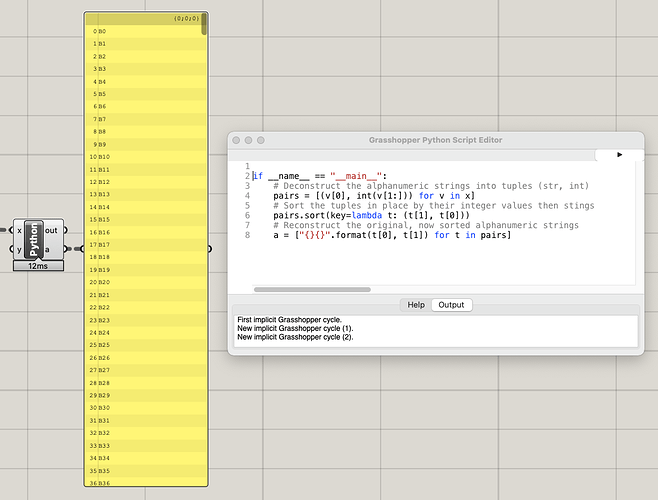Viewport: 658px width, 500px height.
Task: Run the Python script with play button
Action: coord(619,155)
